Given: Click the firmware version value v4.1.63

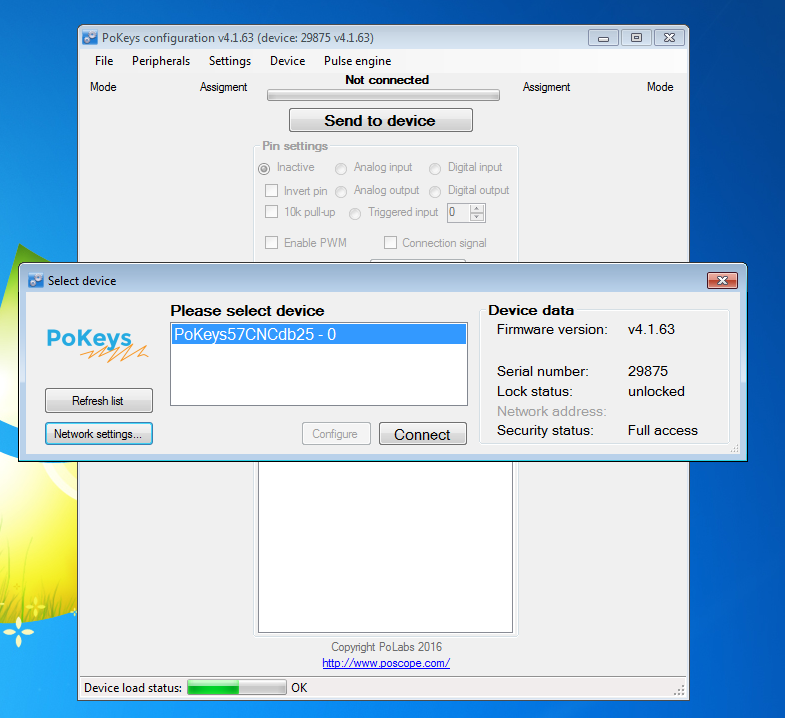Looking at the screenshot, I should coord(651,329).
